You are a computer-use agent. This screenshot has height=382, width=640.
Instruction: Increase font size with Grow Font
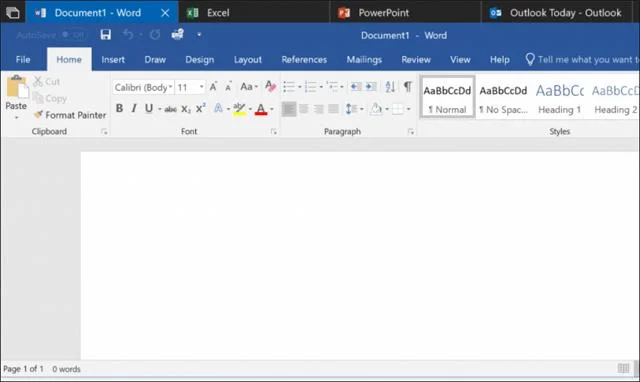213,87
